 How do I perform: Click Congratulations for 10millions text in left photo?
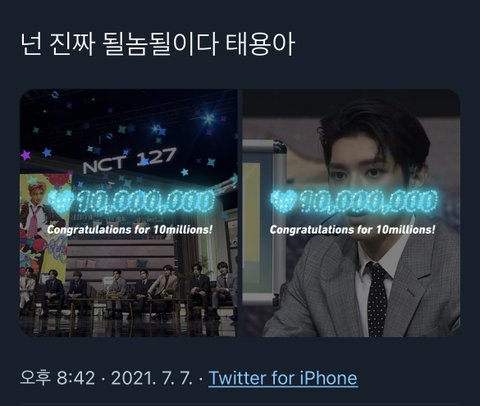tap(130, 230)
